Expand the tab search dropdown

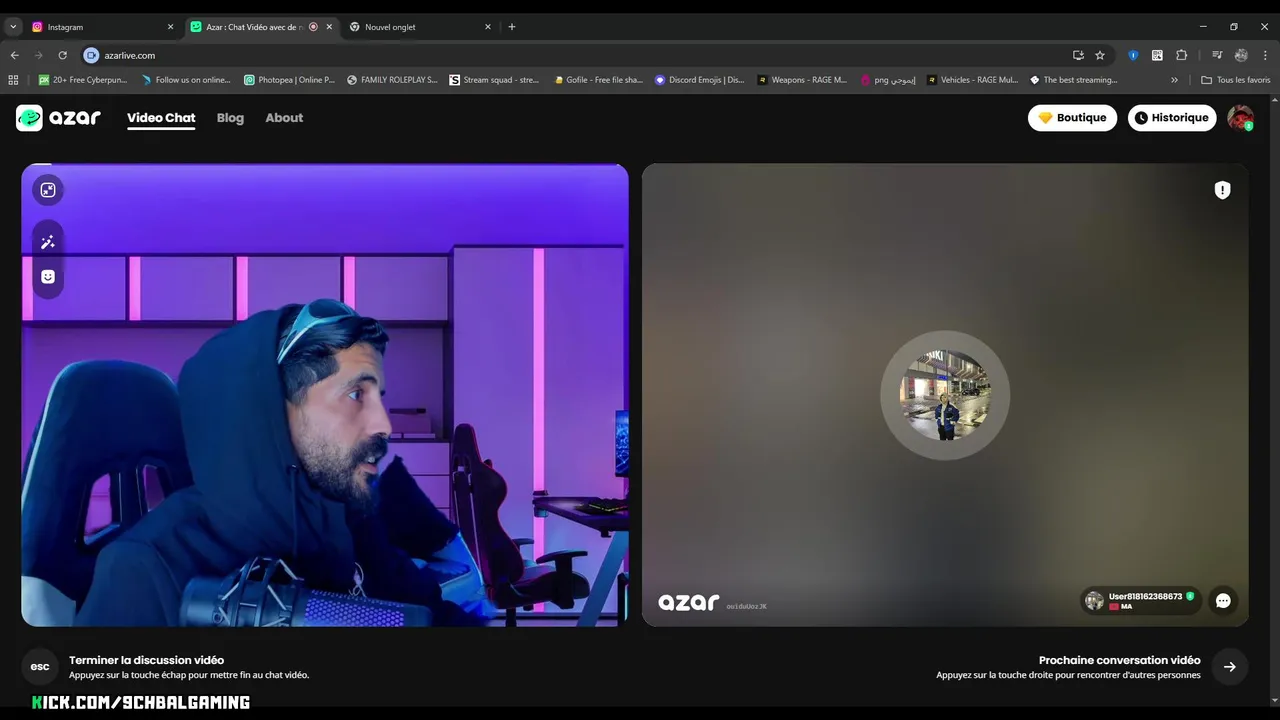tap(13, 27)
